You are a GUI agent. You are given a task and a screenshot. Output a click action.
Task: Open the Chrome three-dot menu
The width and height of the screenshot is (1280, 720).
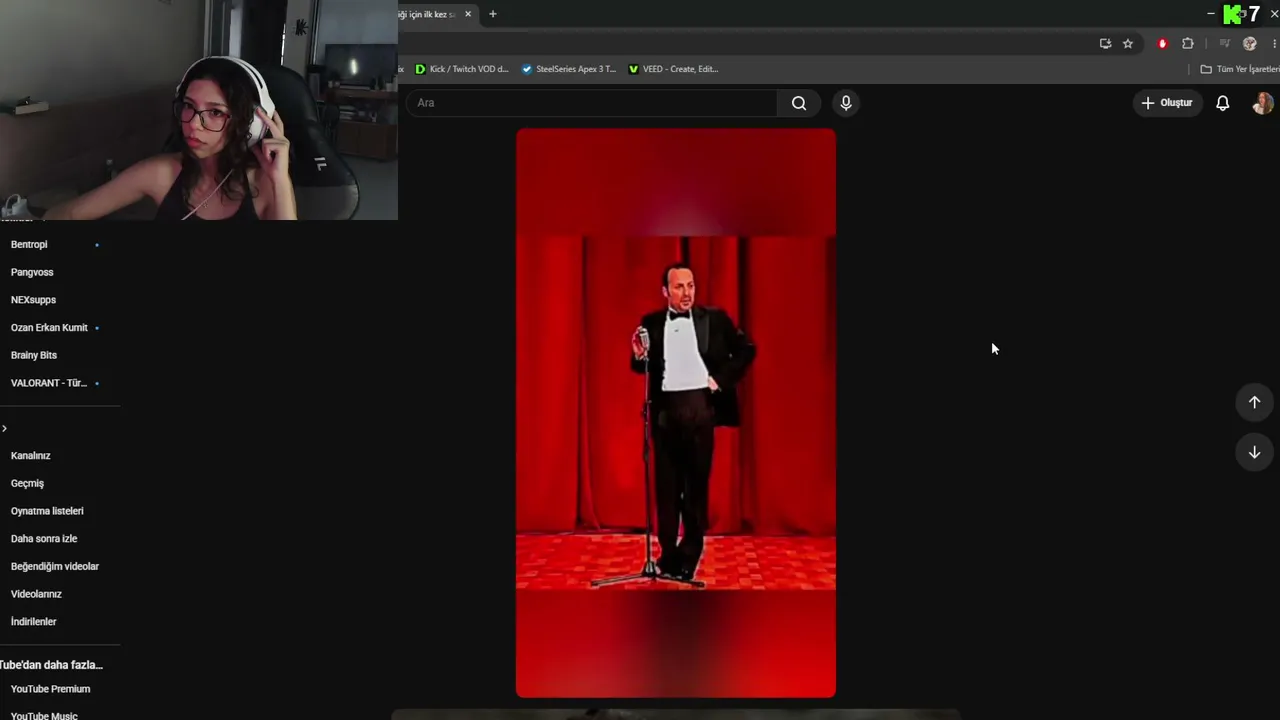click(x=1275, y=44)
